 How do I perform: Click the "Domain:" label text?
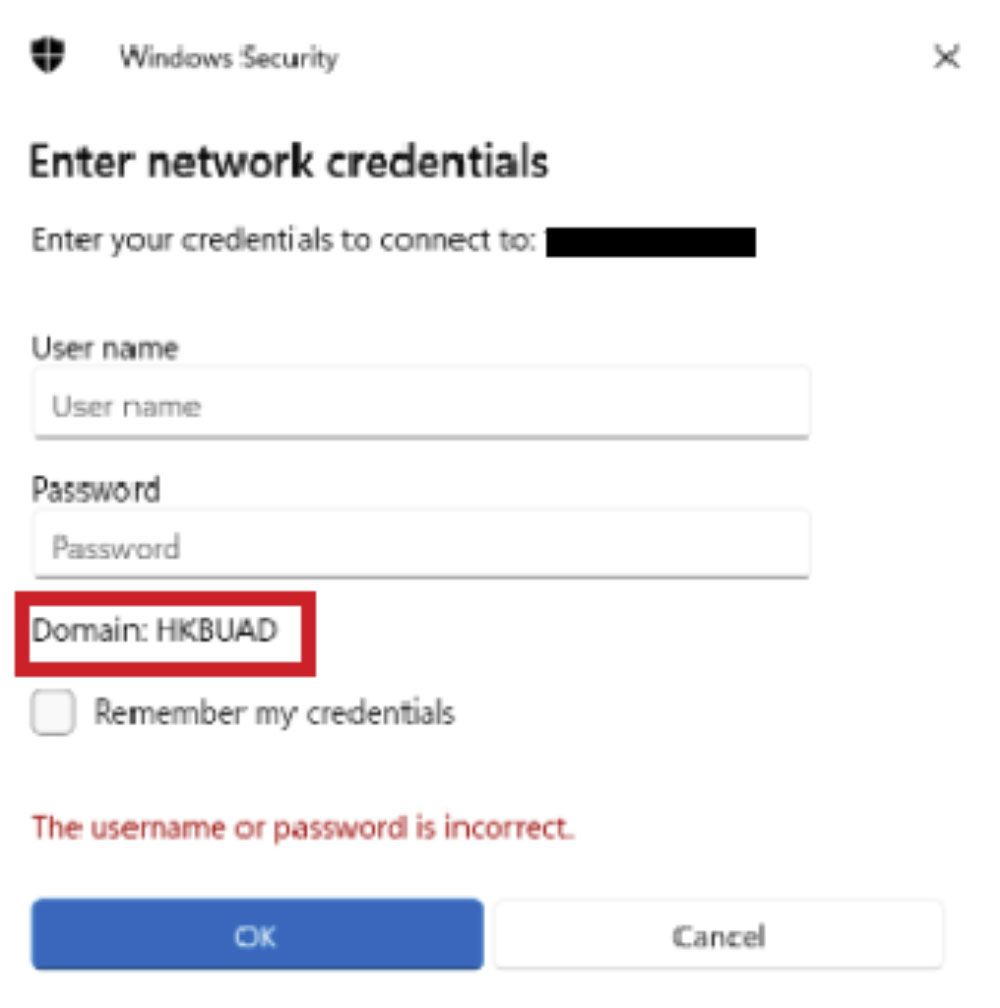pos(89,631)
